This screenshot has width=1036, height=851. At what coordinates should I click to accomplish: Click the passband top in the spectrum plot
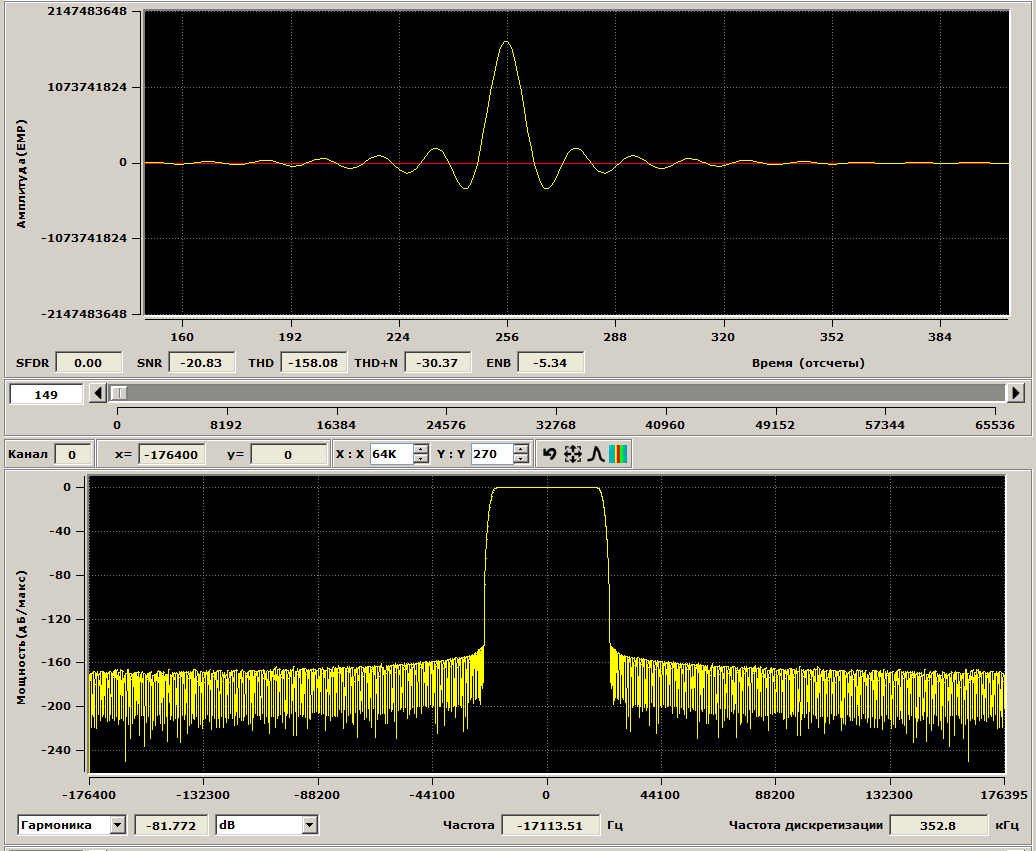[x=546, y=488]
